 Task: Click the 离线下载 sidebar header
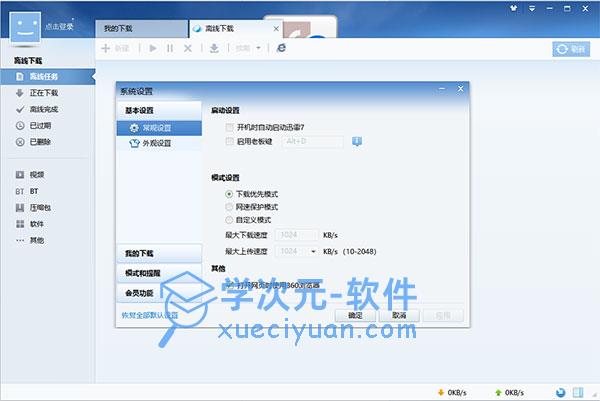click(28, 61)
